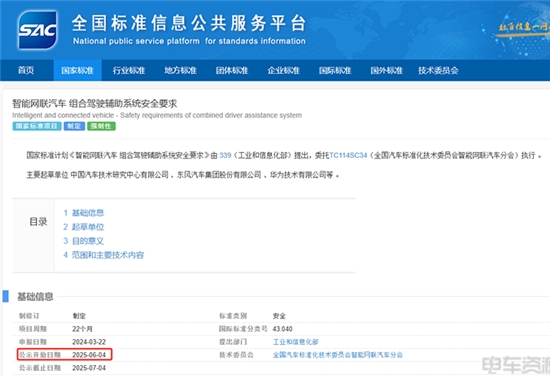
Task: Open the 工业和信息化部 proposing department link
Action: click(x=296, y=342)
